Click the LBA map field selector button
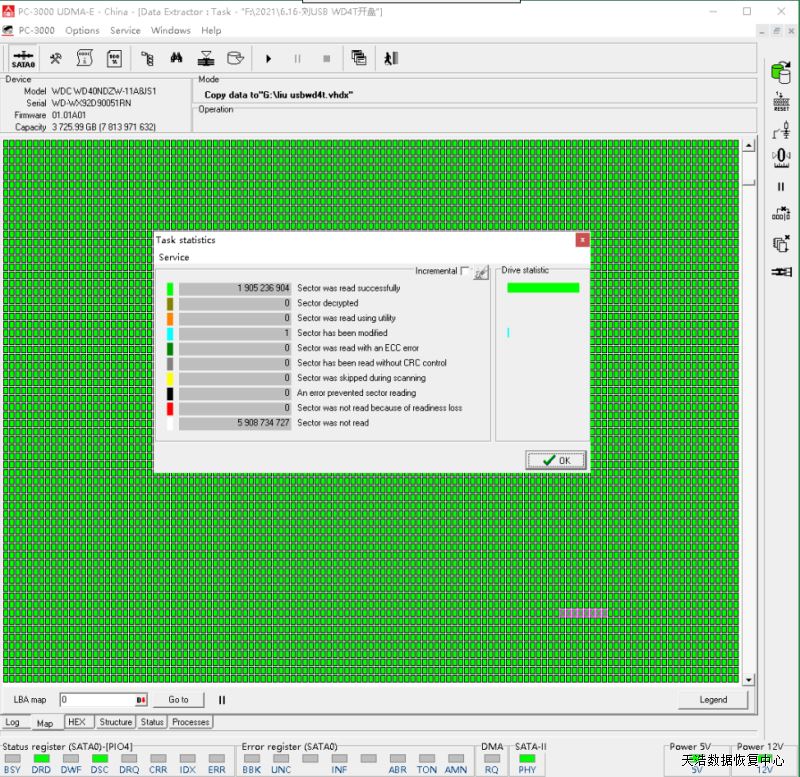 pyautogui.click(x=141, y=700)
